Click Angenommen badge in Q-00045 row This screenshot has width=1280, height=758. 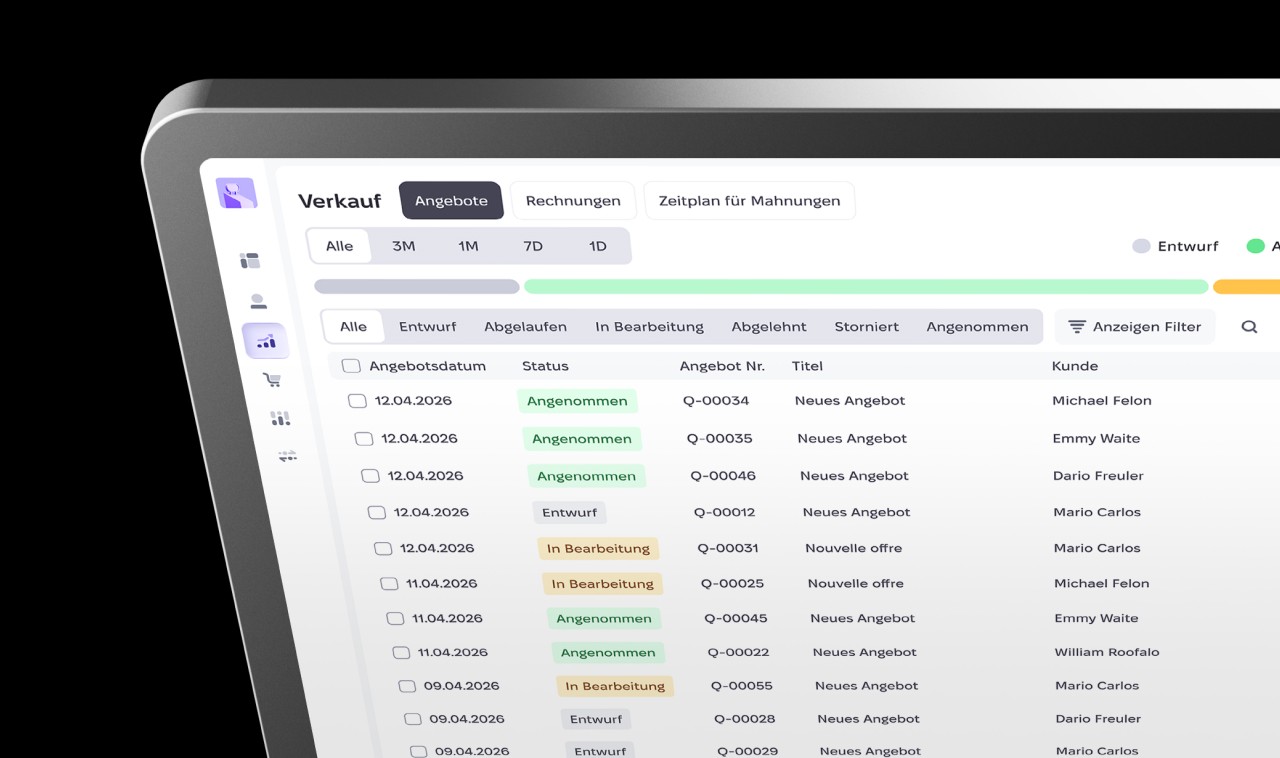click(604, 619)
